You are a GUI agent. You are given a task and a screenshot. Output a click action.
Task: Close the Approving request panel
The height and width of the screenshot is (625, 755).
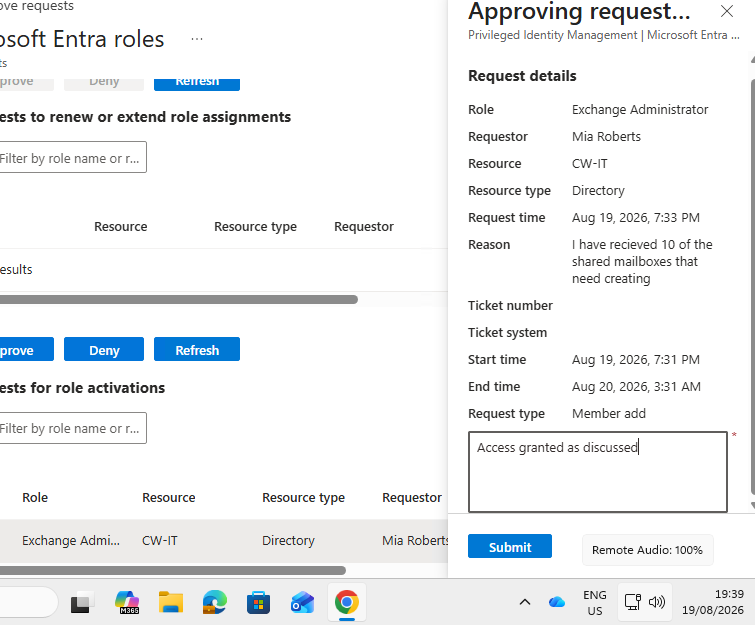tap(727, 11)
